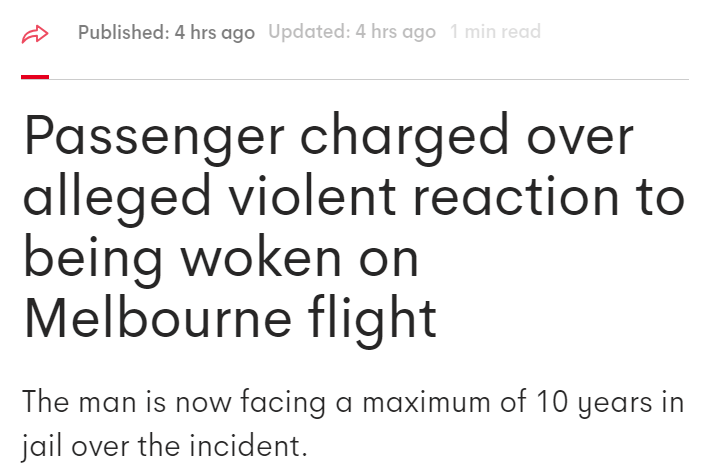Select the 'Updated: 4 hrs ago' timestamp

[352, 32]
